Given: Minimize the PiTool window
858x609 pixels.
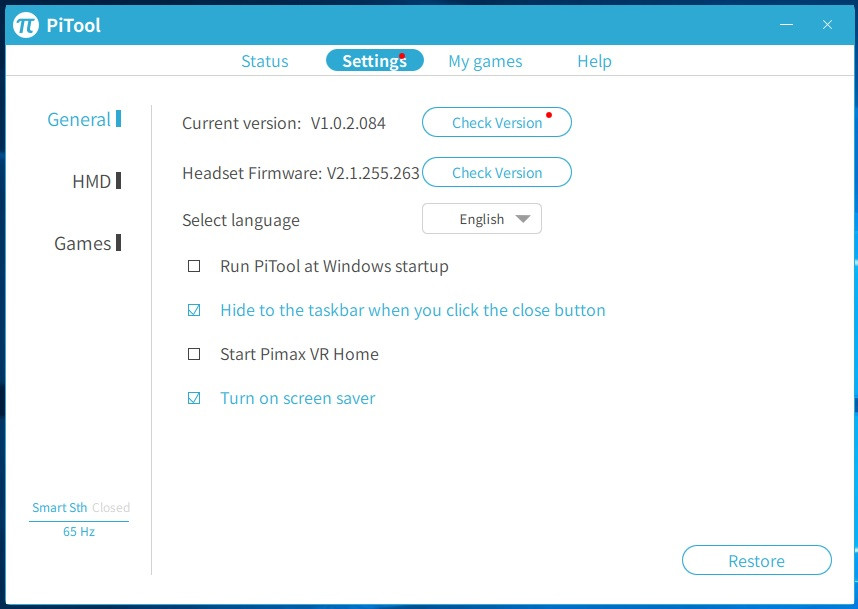Looking at the screenshot, I should [786, 25].
